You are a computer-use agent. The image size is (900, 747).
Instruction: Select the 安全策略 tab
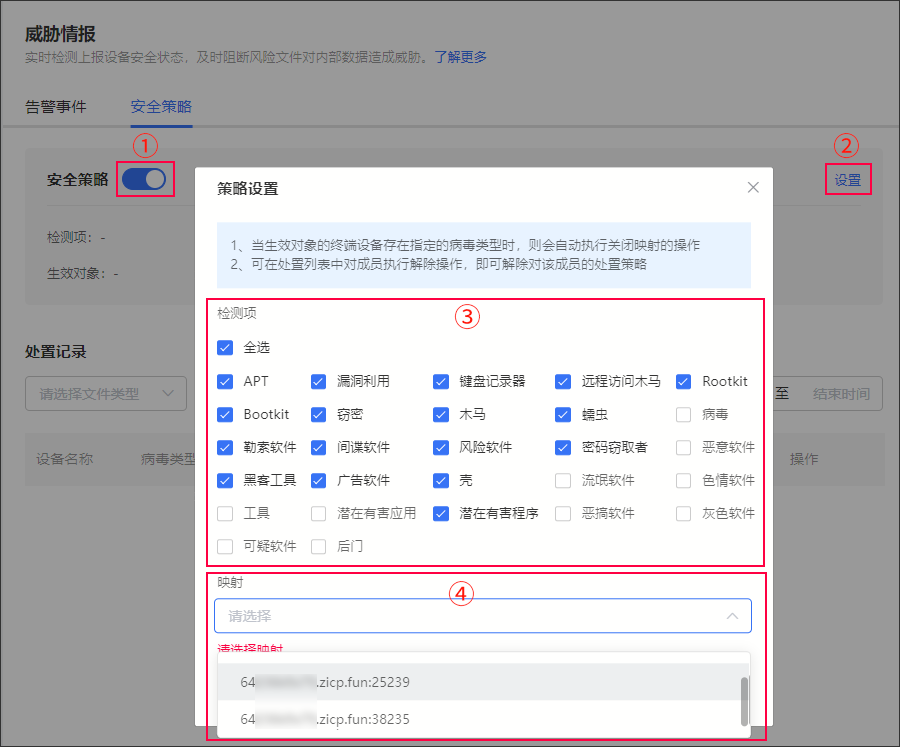[161, 107]
